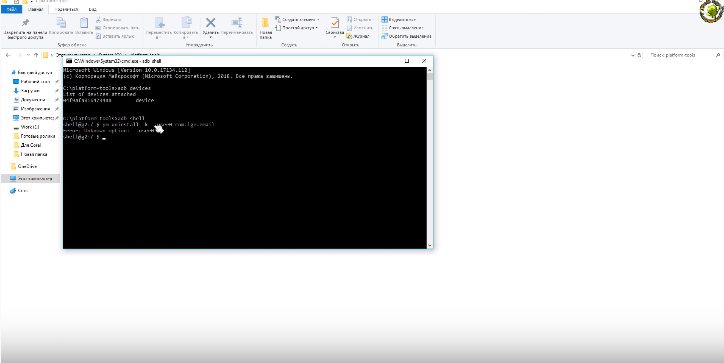Switch to the Share ribbon tab
This screenshot has height=363, width=724.
click(x=66, y=9)
